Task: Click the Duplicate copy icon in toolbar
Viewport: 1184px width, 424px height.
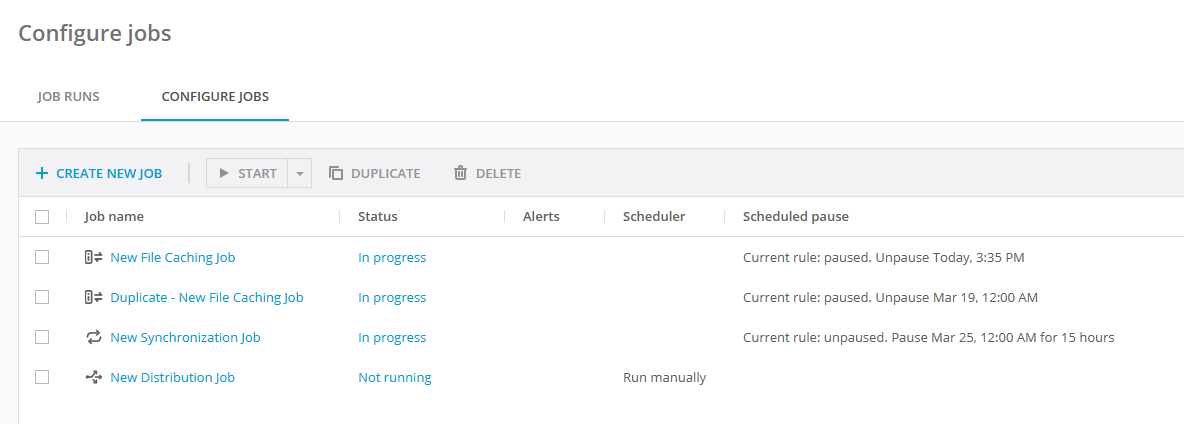Action: pos(336,173)
